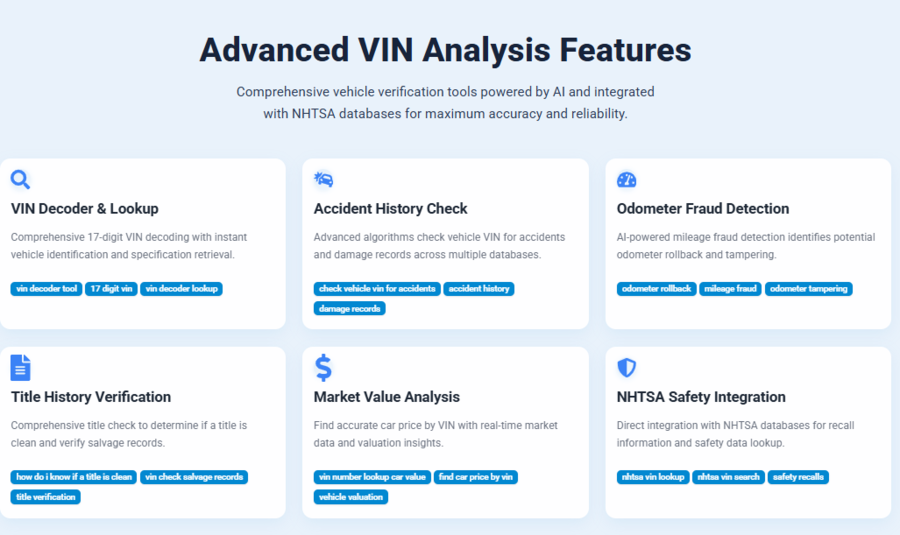Screen dimensions: 900x535
Task: Select the '17 digit vin' tag
Action: pos(111,289)
